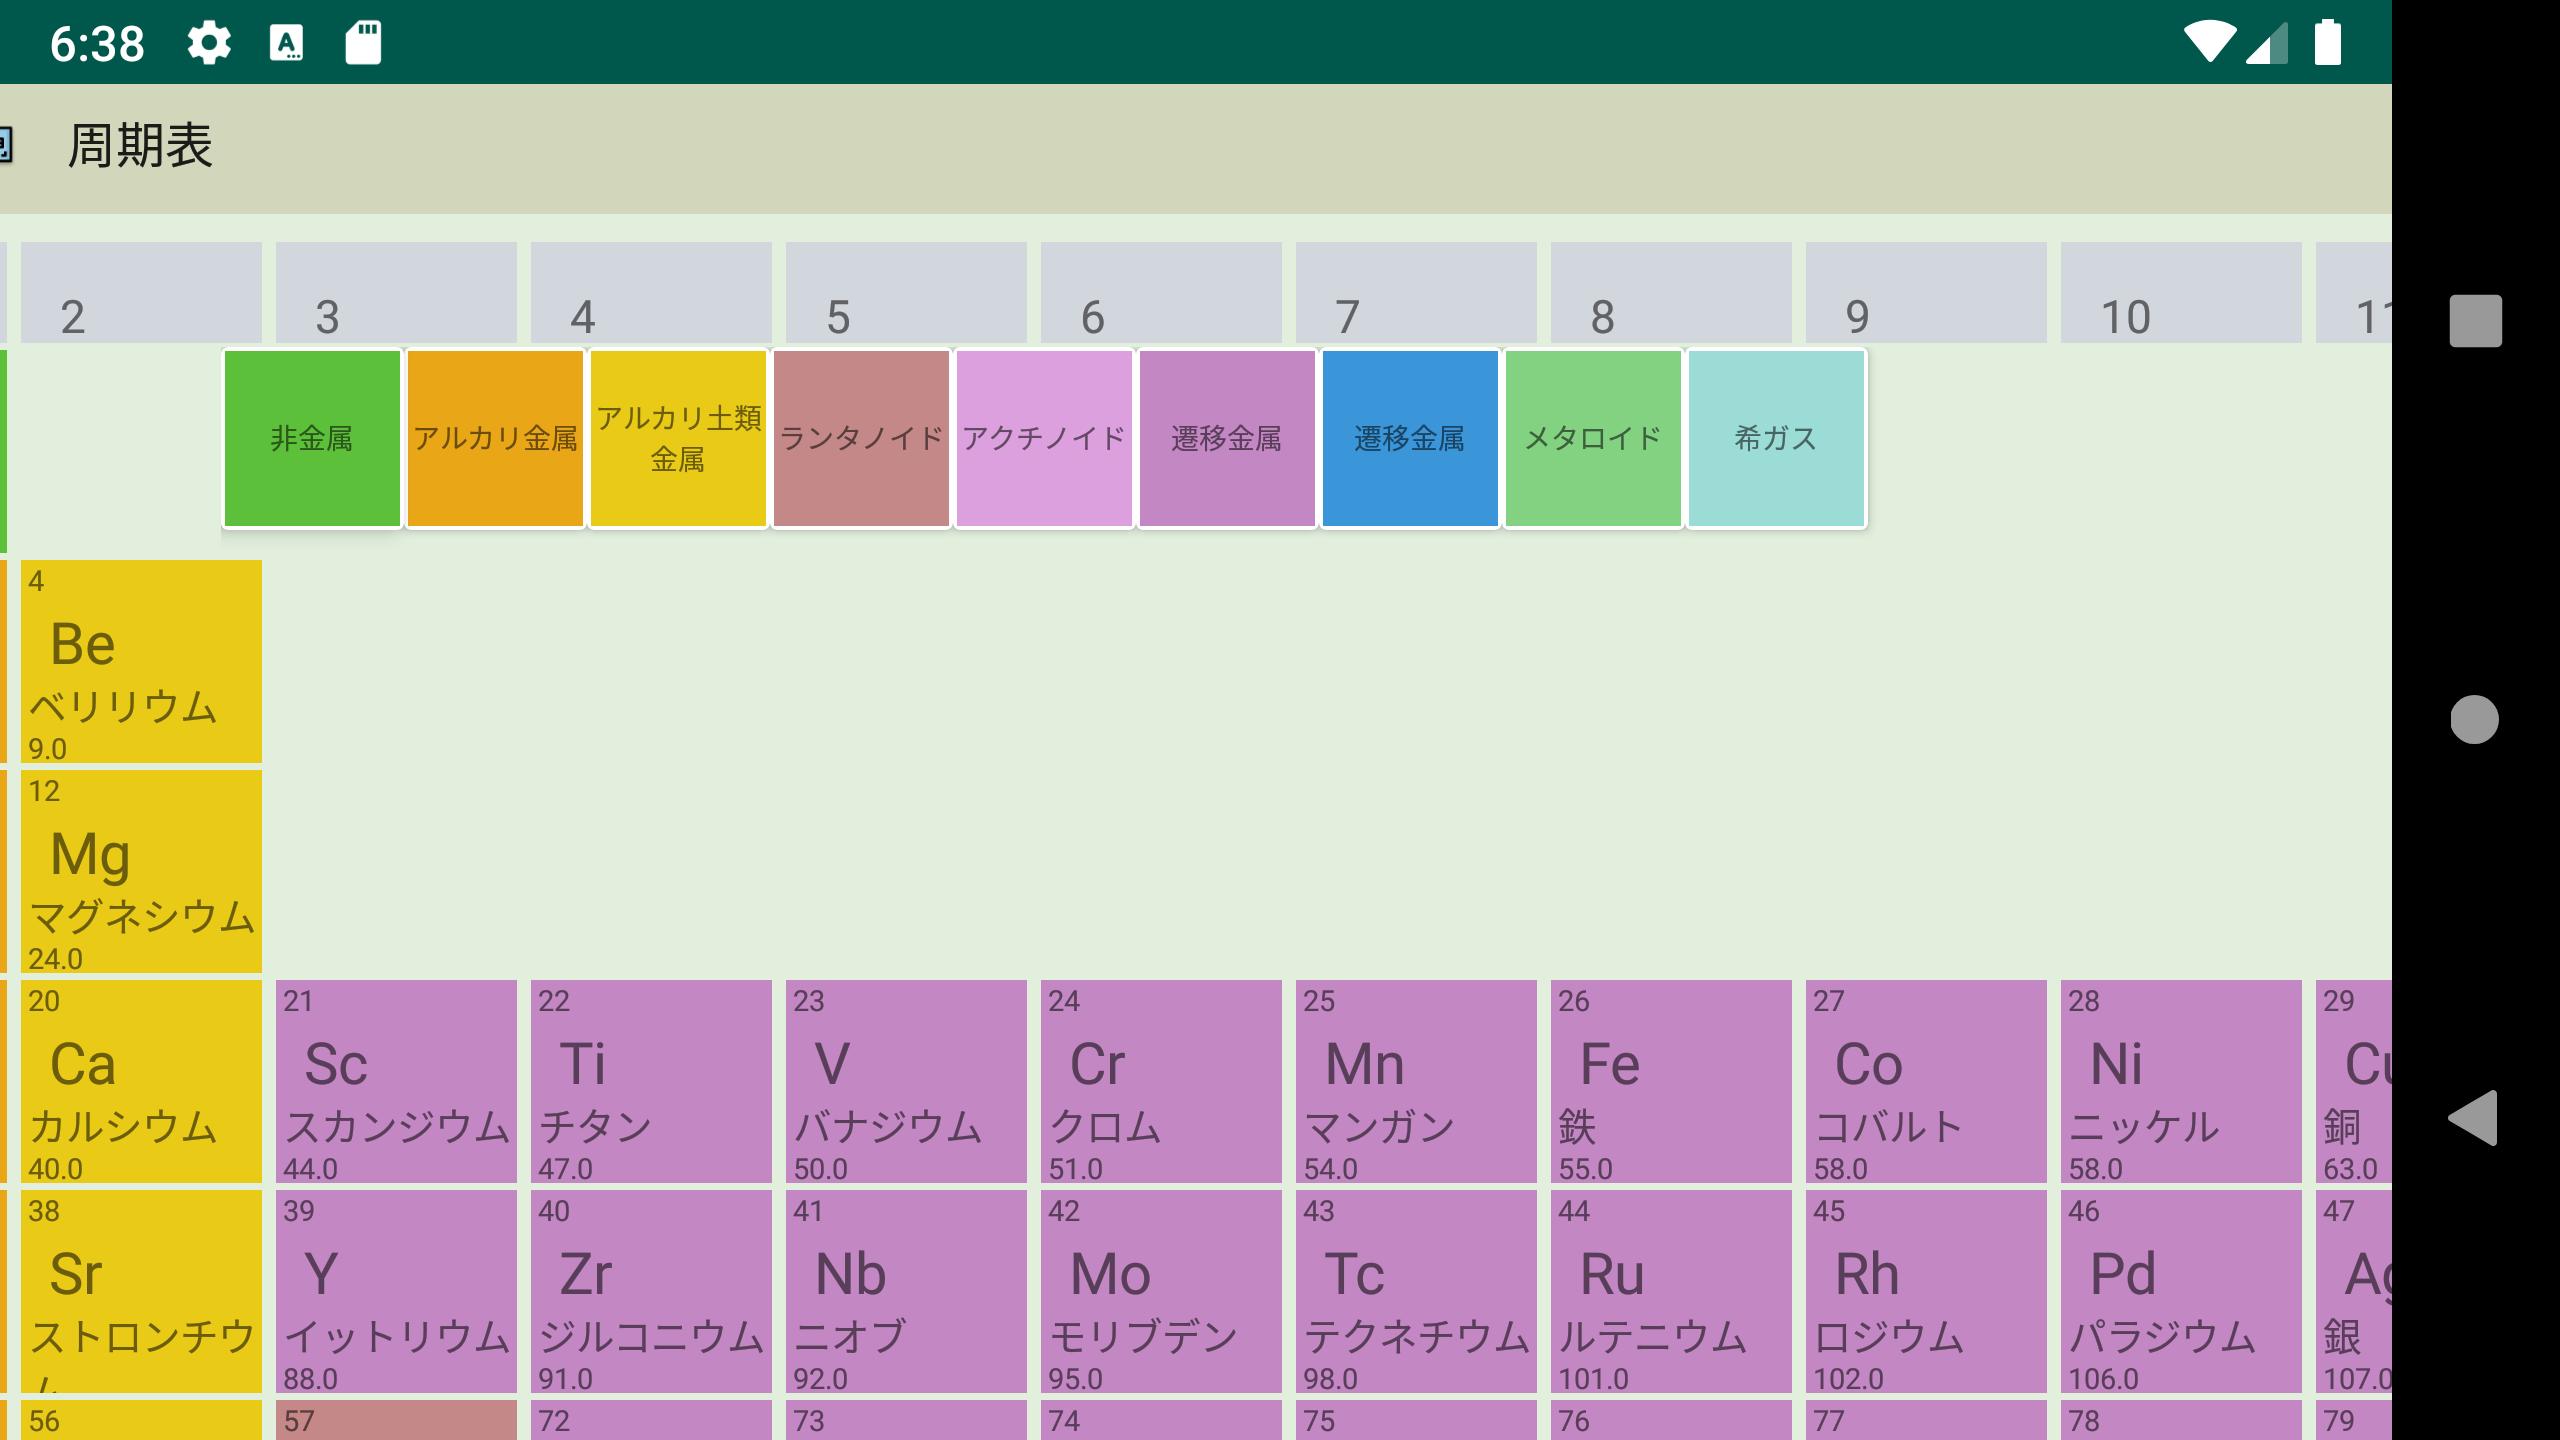Tap the settings gear in status bar

[x=209, y=43]
